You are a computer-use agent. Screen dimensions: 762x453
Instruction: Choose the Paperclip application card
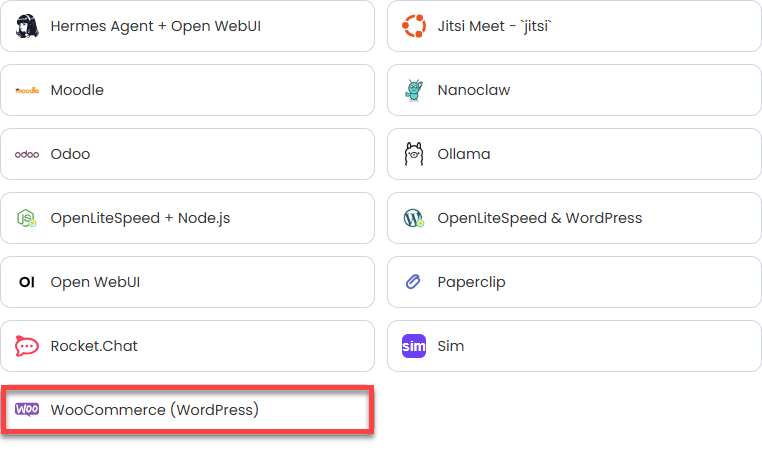[574, 282]
